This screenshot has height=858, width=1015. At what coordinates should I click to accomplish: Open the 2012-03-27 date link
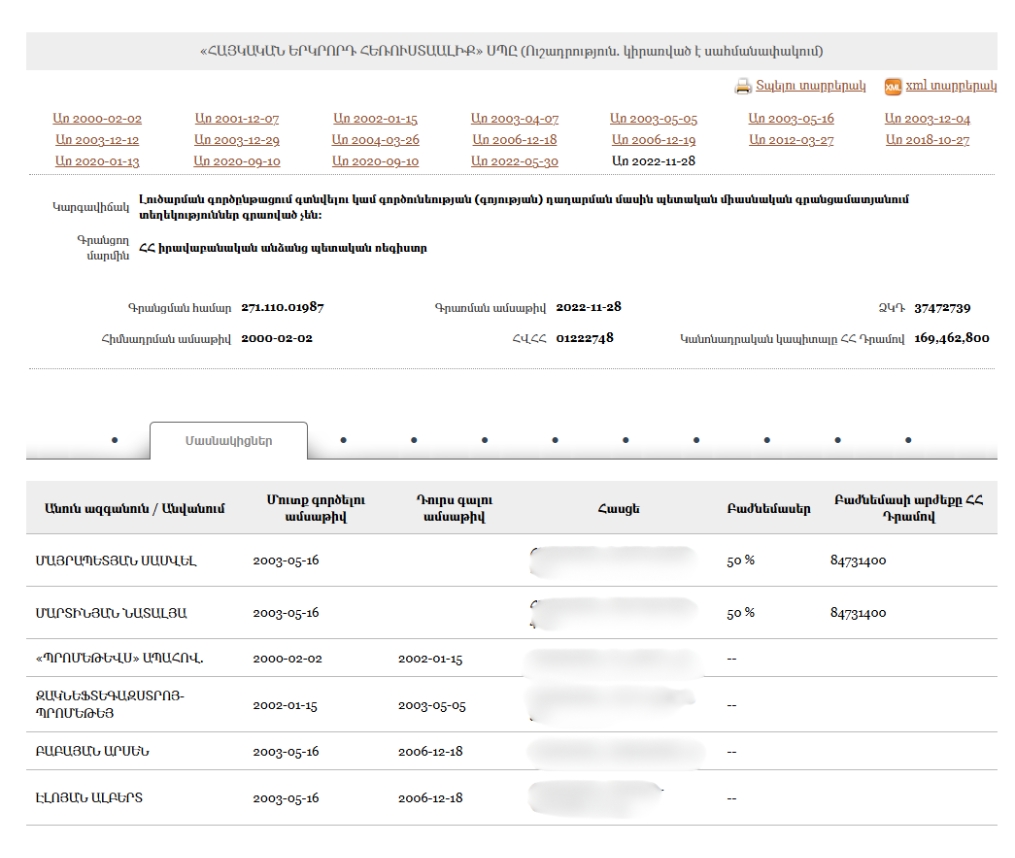[x=791, y=140]
